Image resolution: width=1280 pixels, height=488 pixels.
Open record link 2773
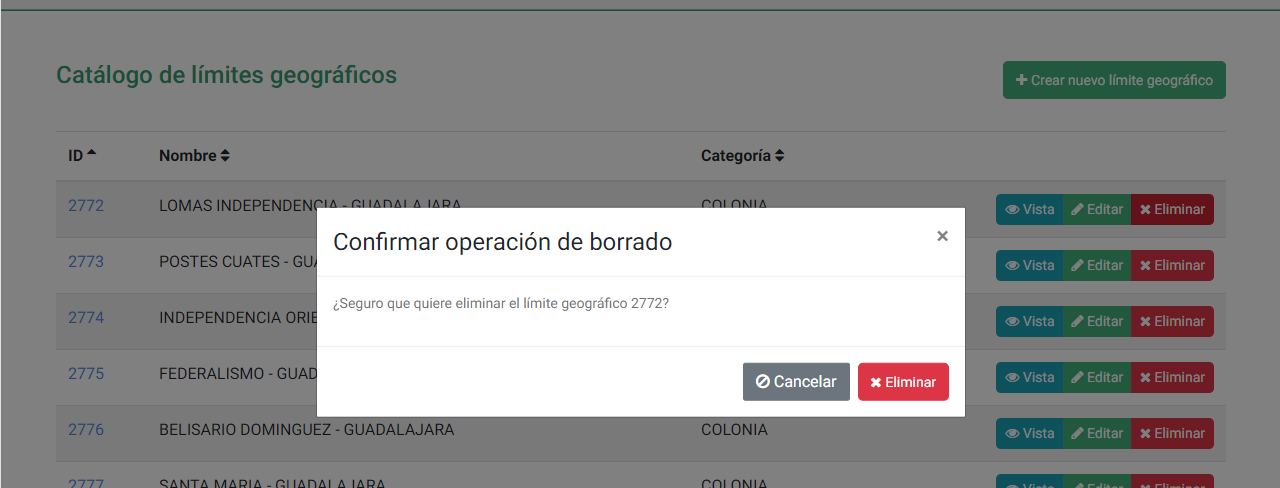pos(86,262)
